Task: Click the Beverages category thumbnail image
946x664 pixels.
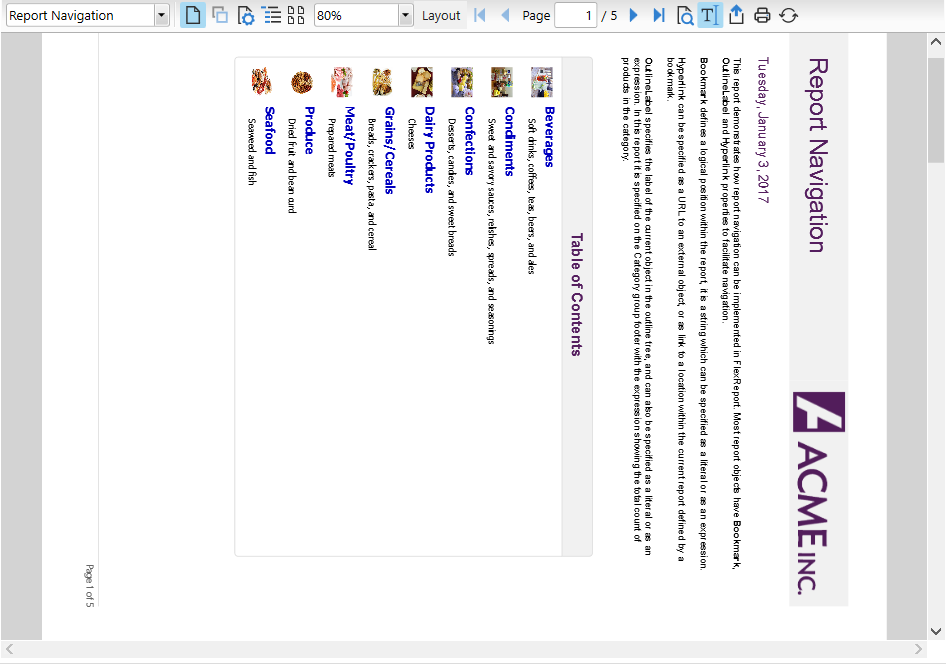Action: click(x=542, y=82)
